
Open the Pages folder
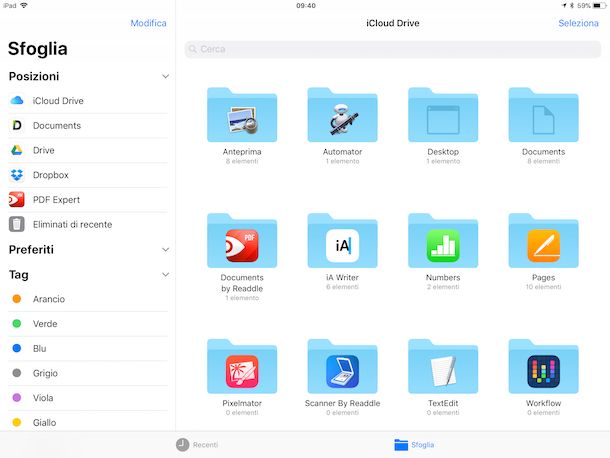(543, 241)
